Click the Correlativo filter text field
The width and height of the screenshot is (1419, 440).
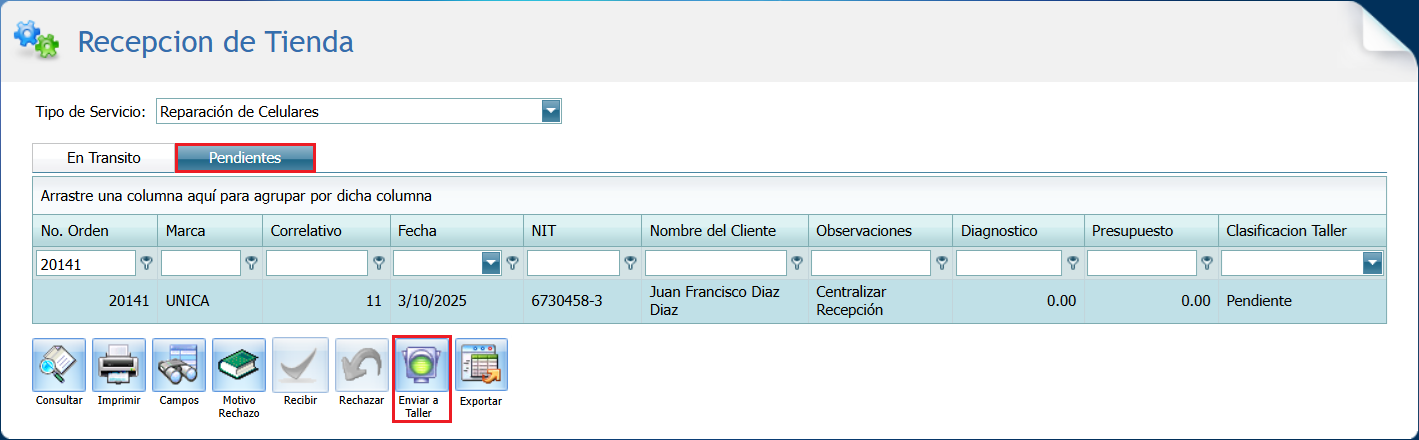click(317, 263)
